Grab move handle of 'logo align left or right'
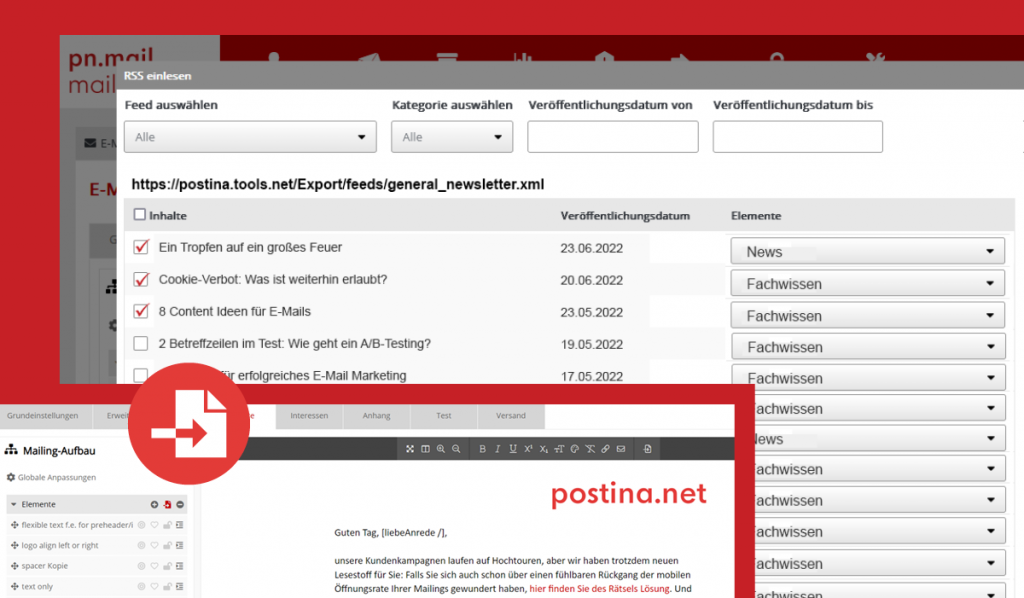 [14, 545]
